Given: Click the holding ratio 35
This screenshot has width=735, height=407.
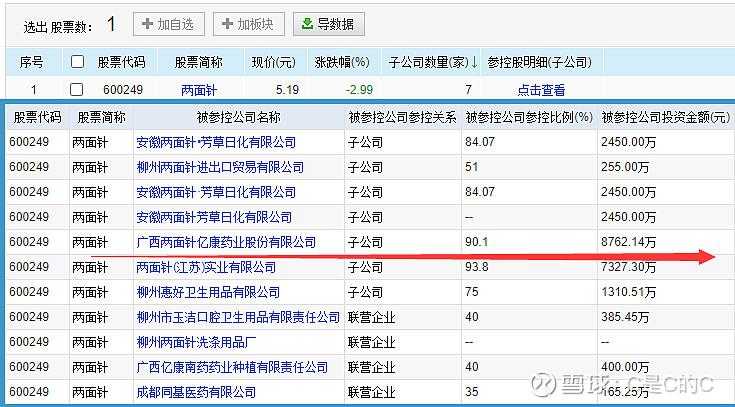Looking at the screenshot, I should [472, 392].
